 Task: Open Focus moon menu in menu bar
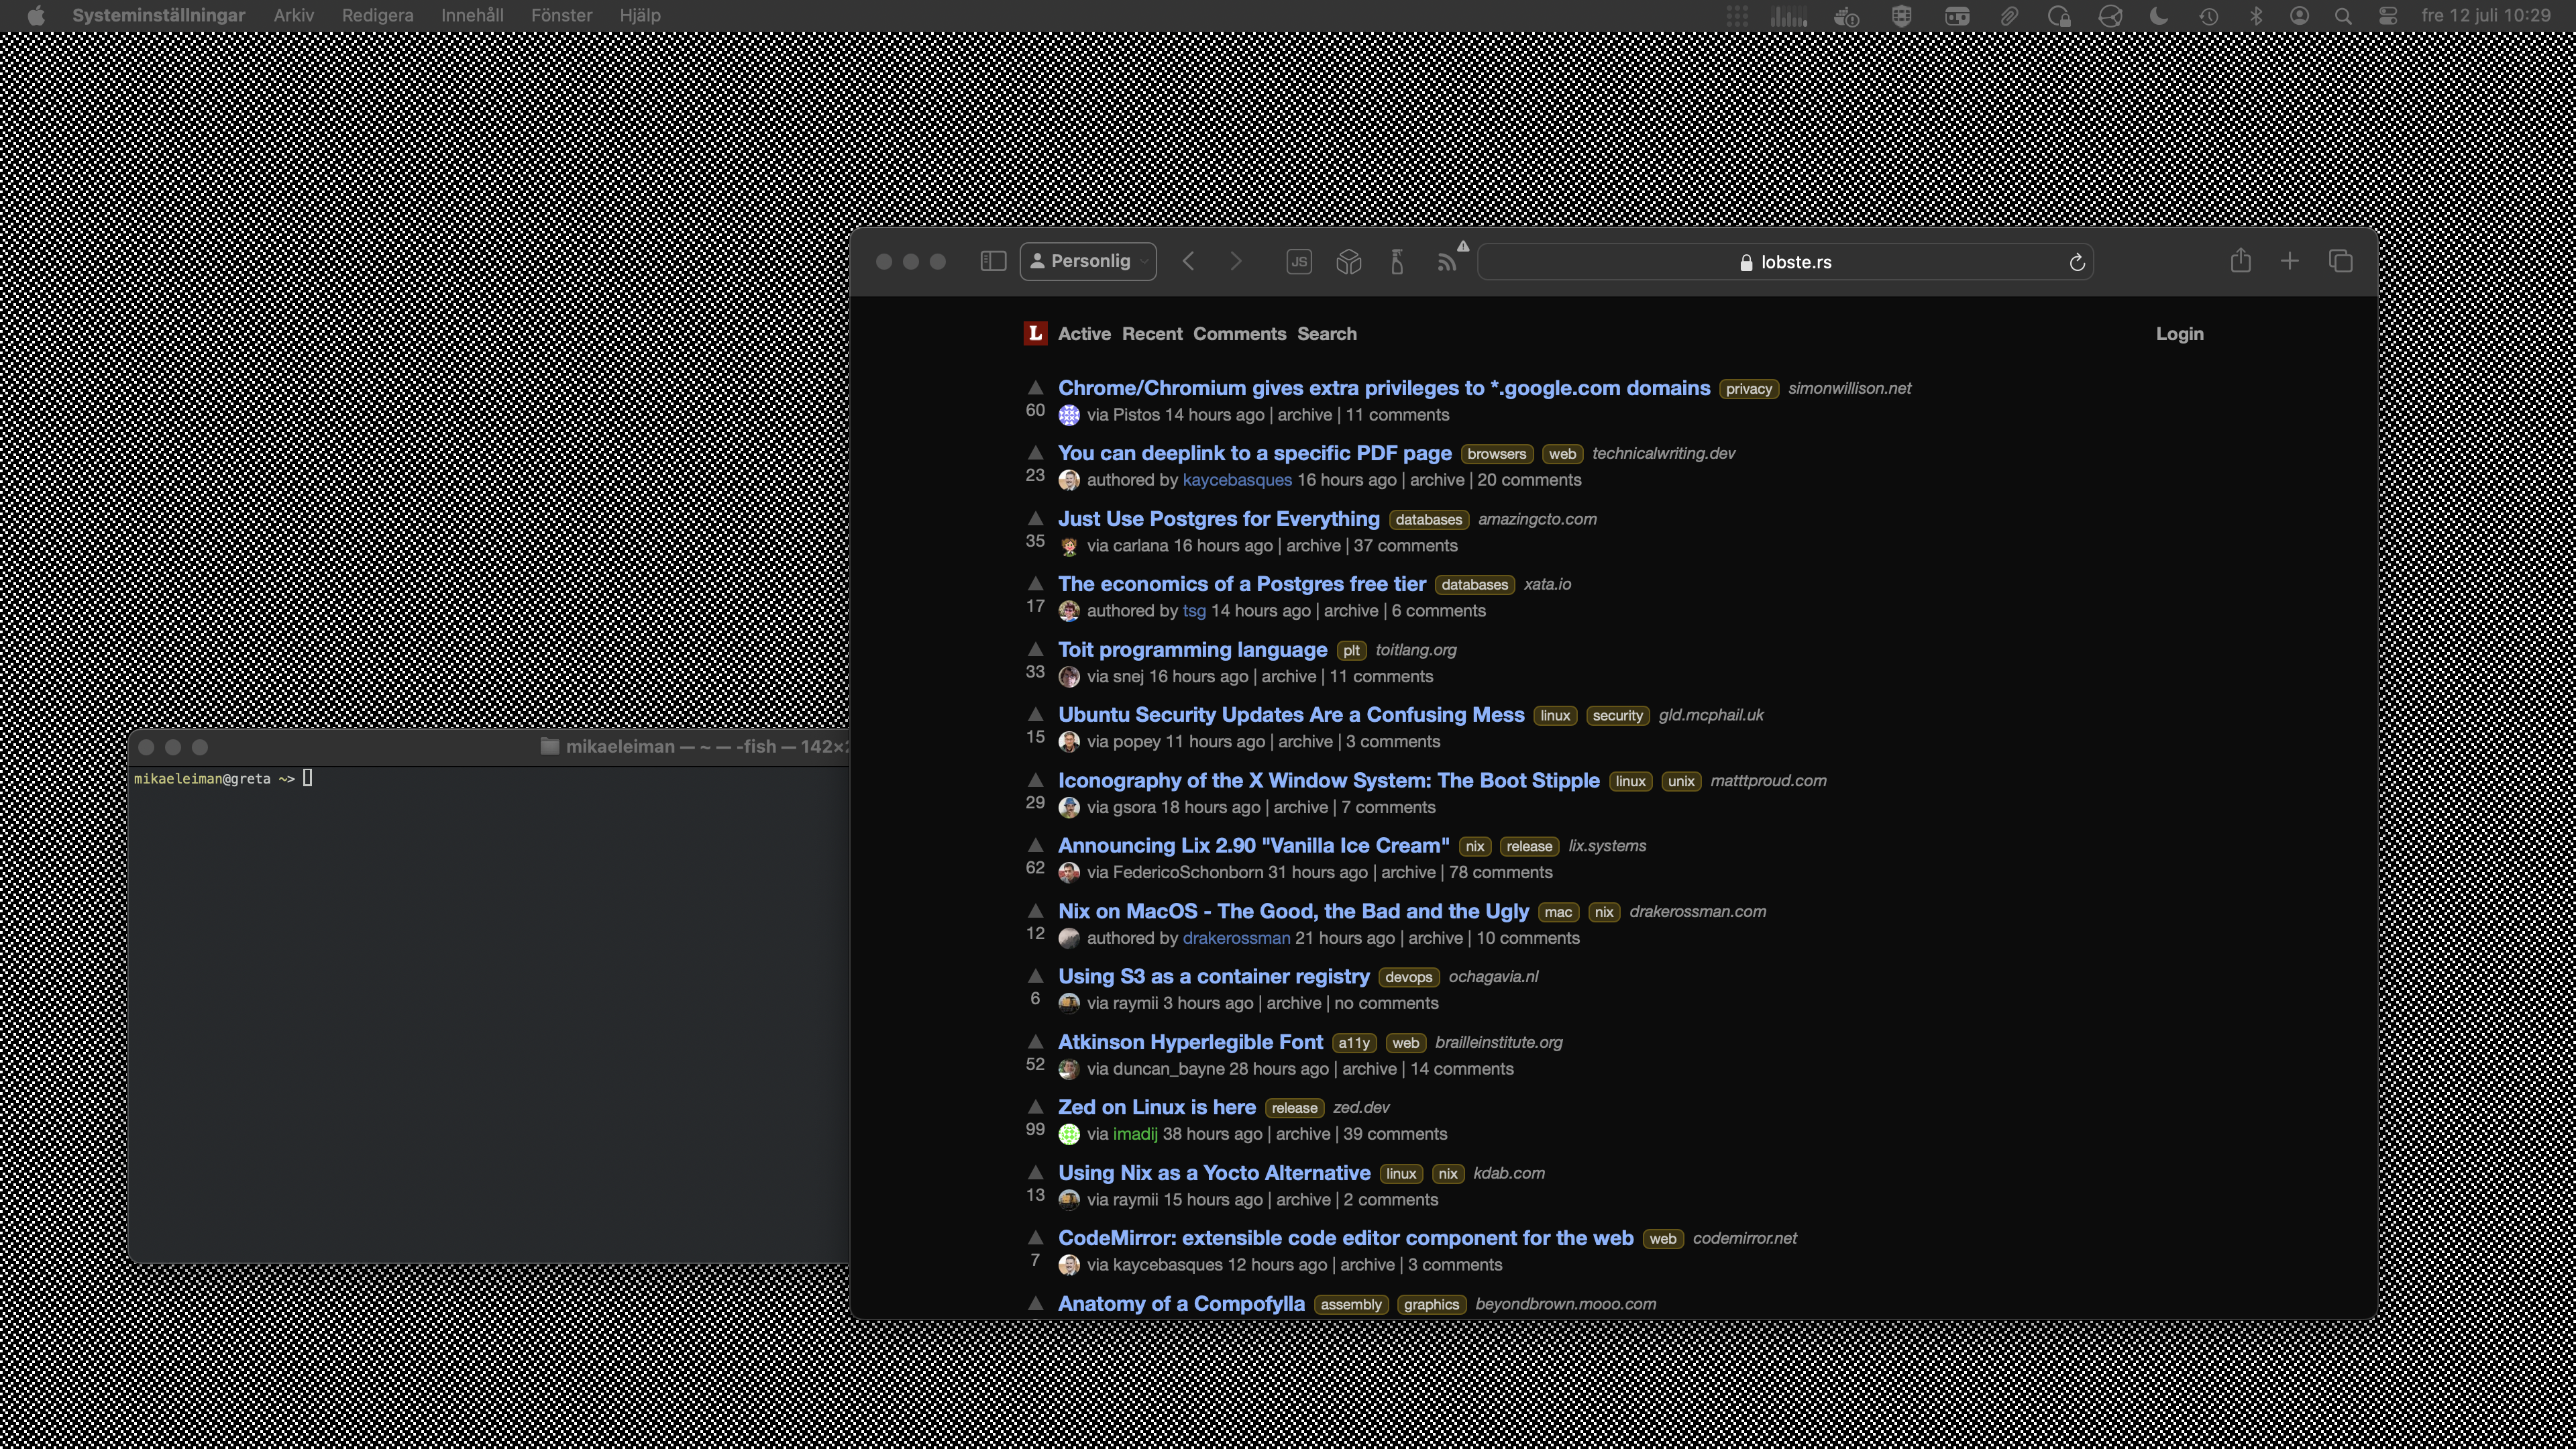click(2158, 15)
